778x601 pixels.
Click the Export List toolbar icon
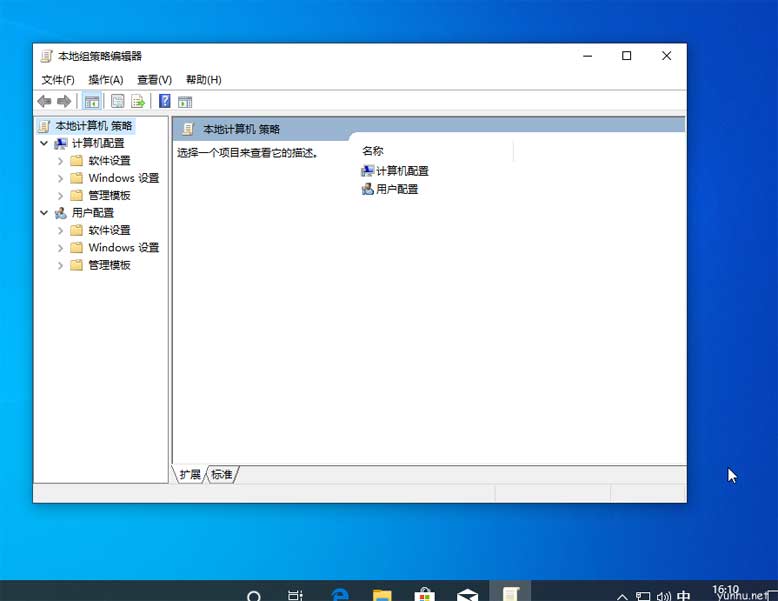pos(138,102)
